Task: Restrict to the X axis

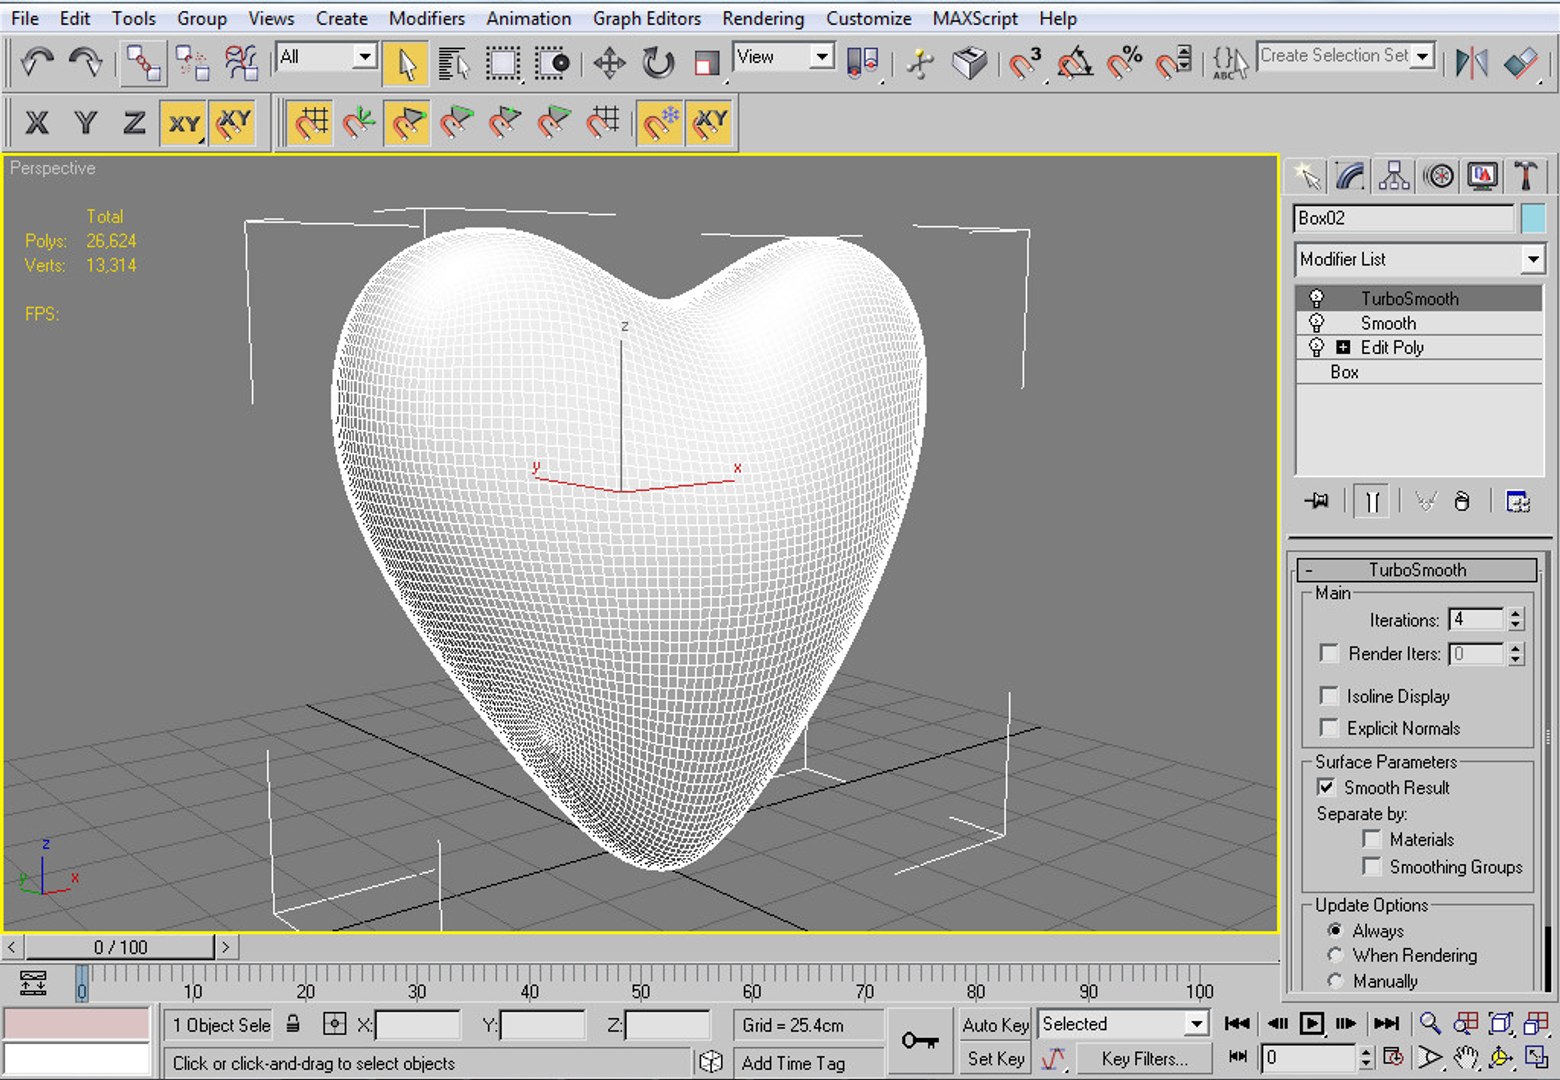Action: tap(37, 123)
